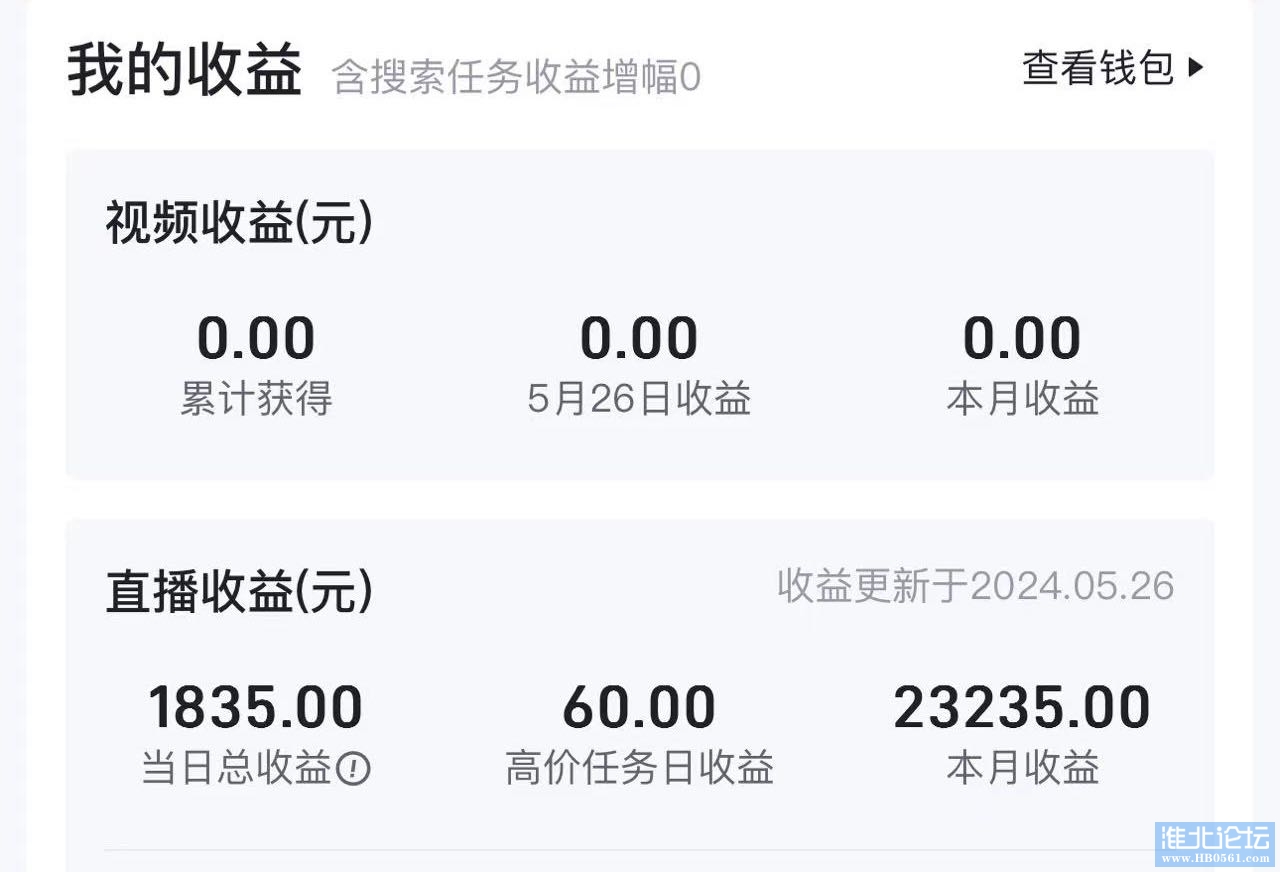This screenshot has height=872, width=1280.
Task: Click the arrow next to 查看钱包
Action: pos(1196,68)
